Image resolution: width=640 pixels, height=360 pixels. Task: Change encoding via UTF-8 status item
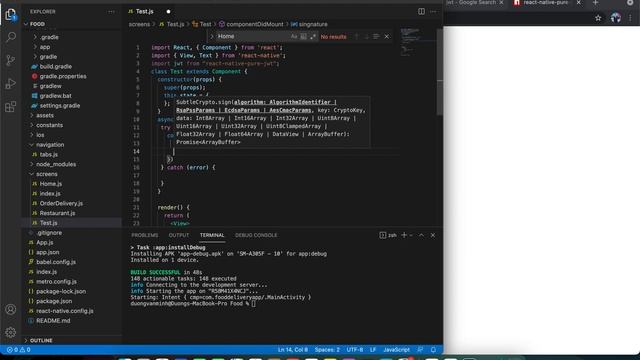pyautogui.click(x=355, y=350)
